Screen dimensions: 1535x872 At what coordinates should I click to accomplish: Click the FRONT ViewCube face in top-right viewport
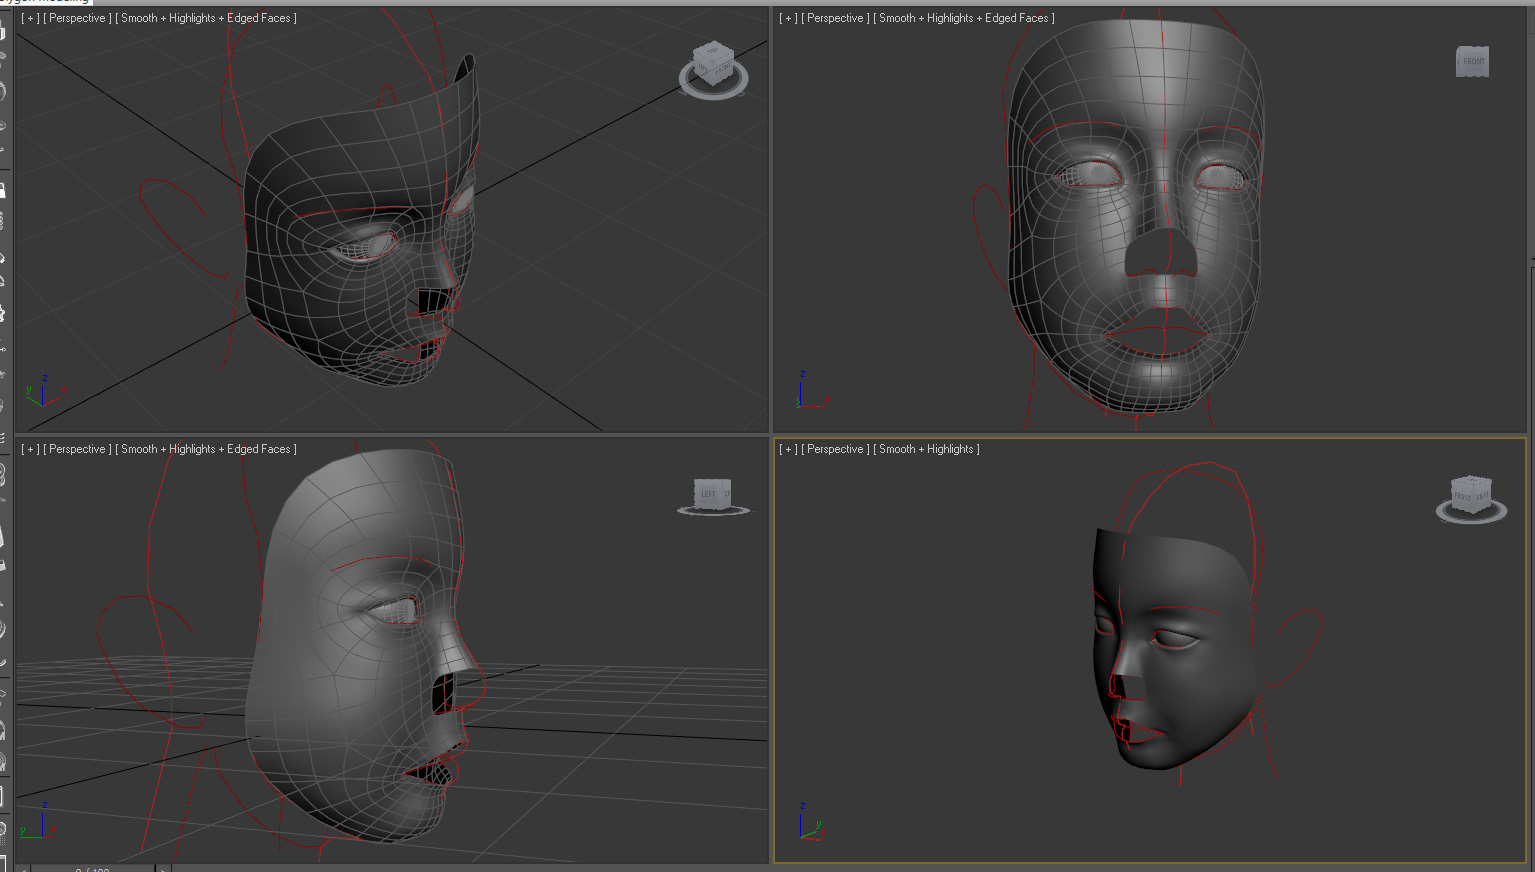point(1472,62)
